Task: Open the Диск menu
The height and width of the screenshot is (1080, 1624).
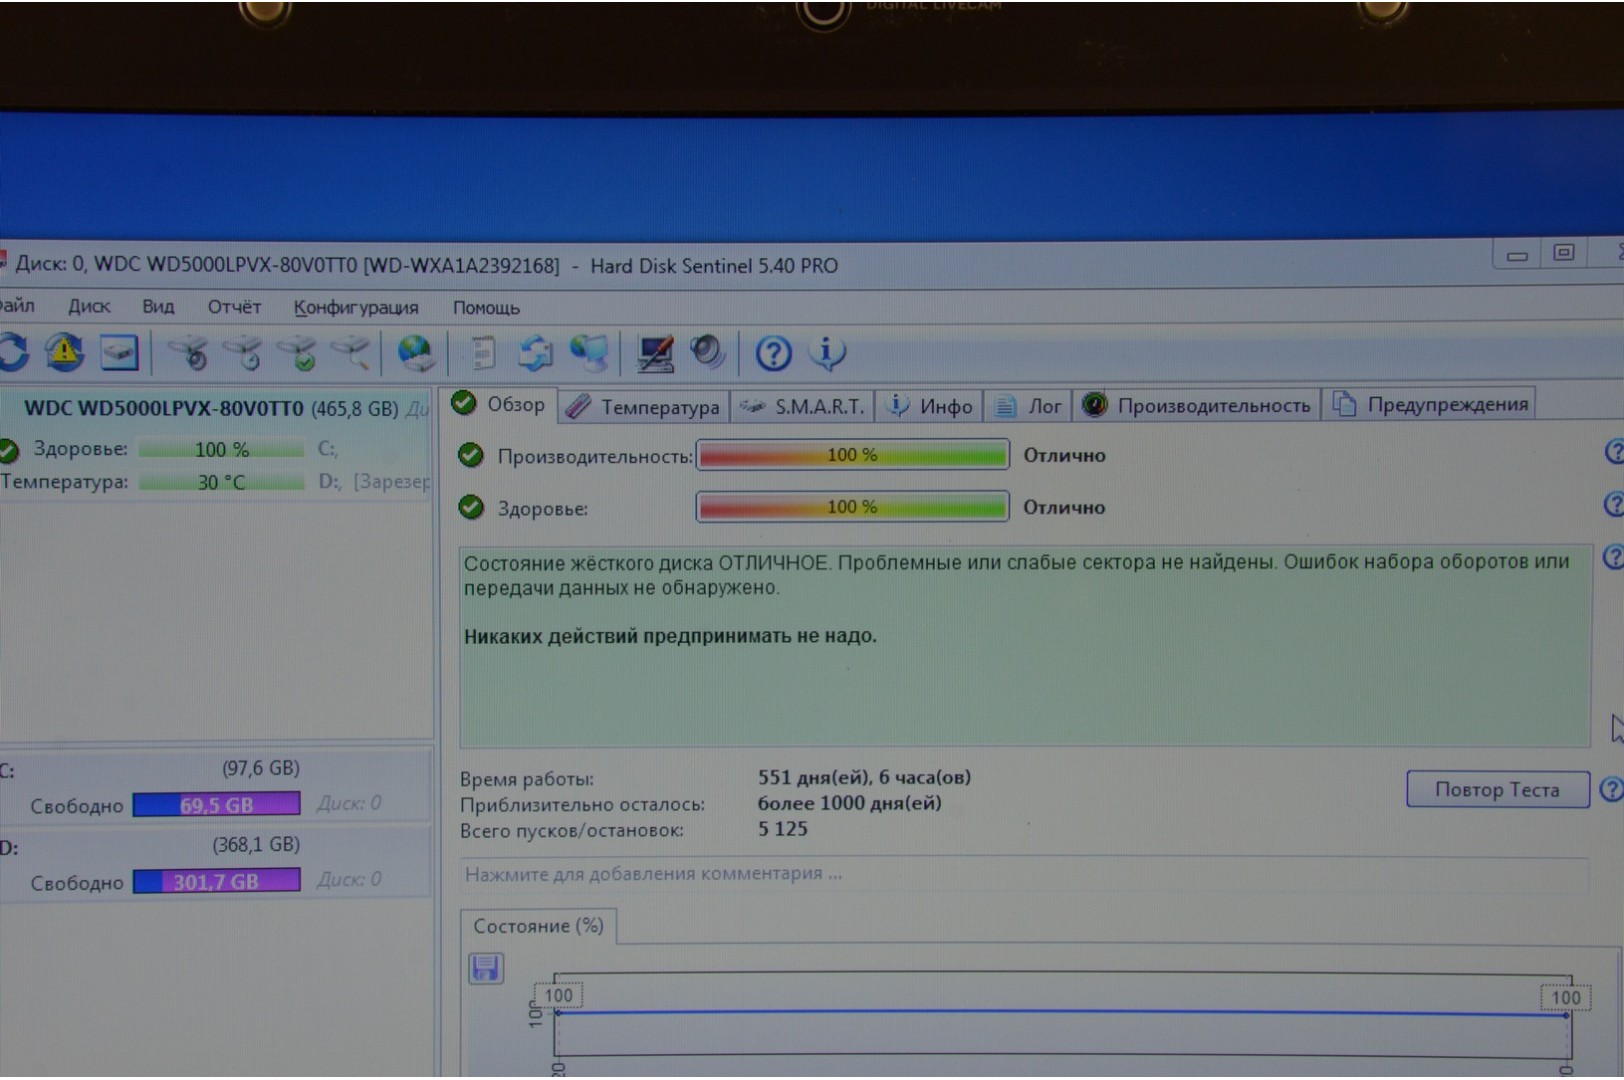Action: 89,307
